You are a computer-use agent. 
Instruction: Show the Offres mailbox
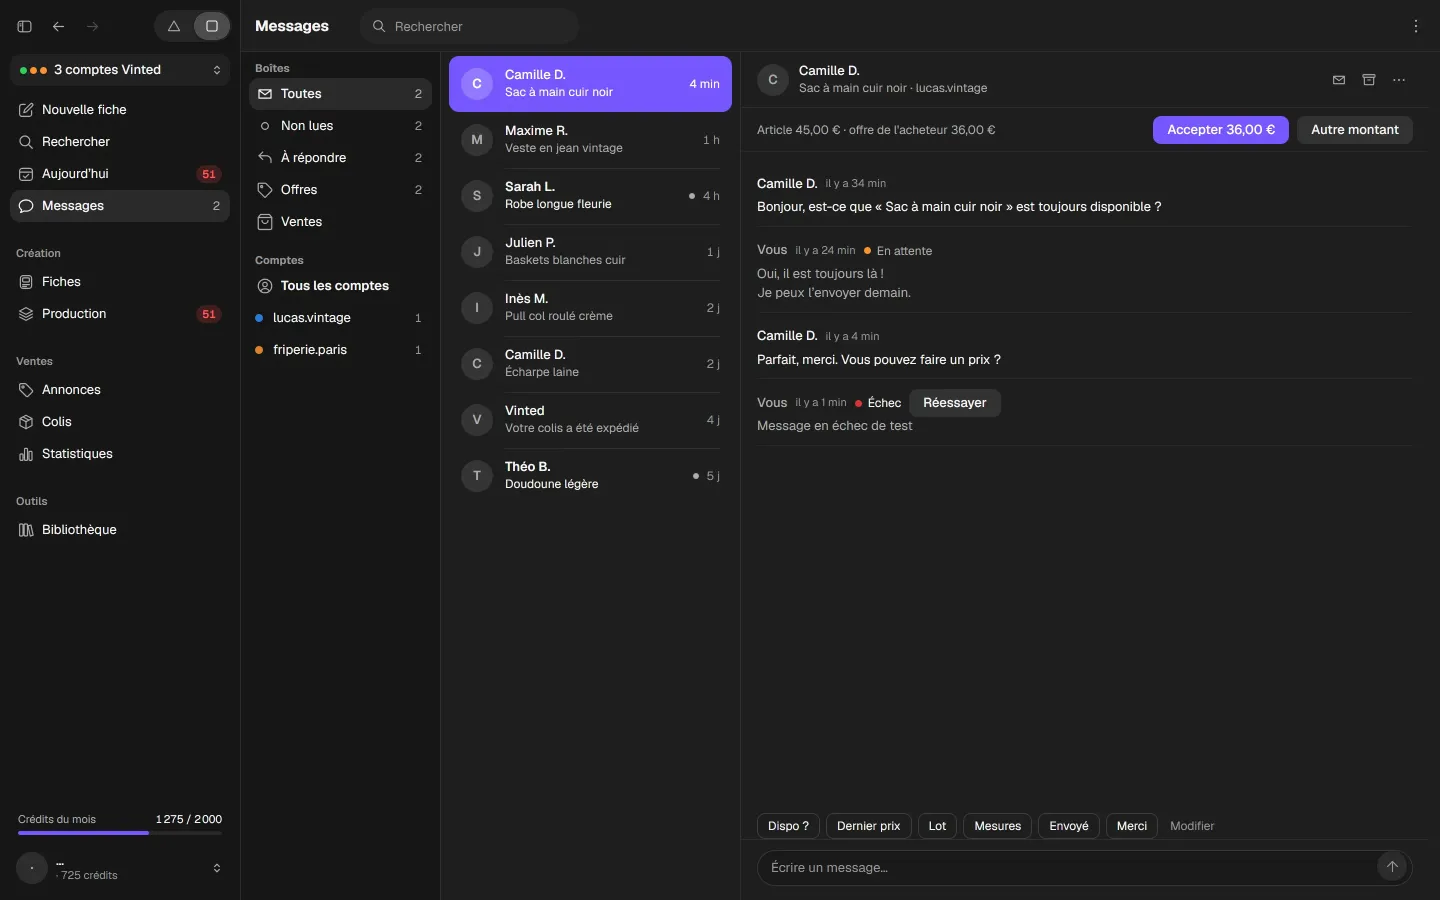coord(340,190)
